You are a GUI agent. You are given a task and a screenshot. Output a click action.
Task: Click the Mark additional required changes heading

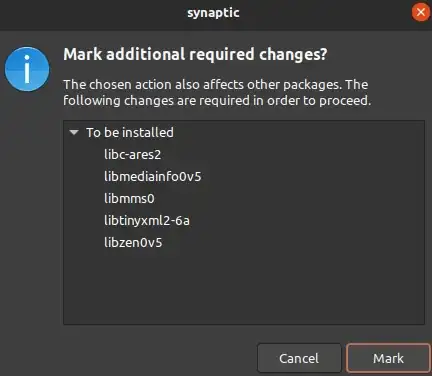pos(195,54)
